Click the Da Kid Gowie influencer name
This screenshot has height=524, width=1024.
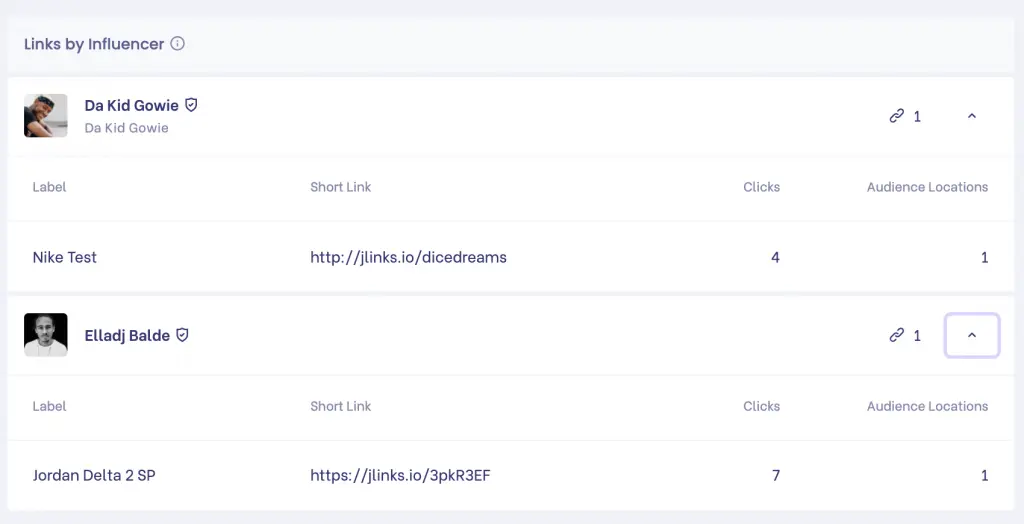pos(131,105)
